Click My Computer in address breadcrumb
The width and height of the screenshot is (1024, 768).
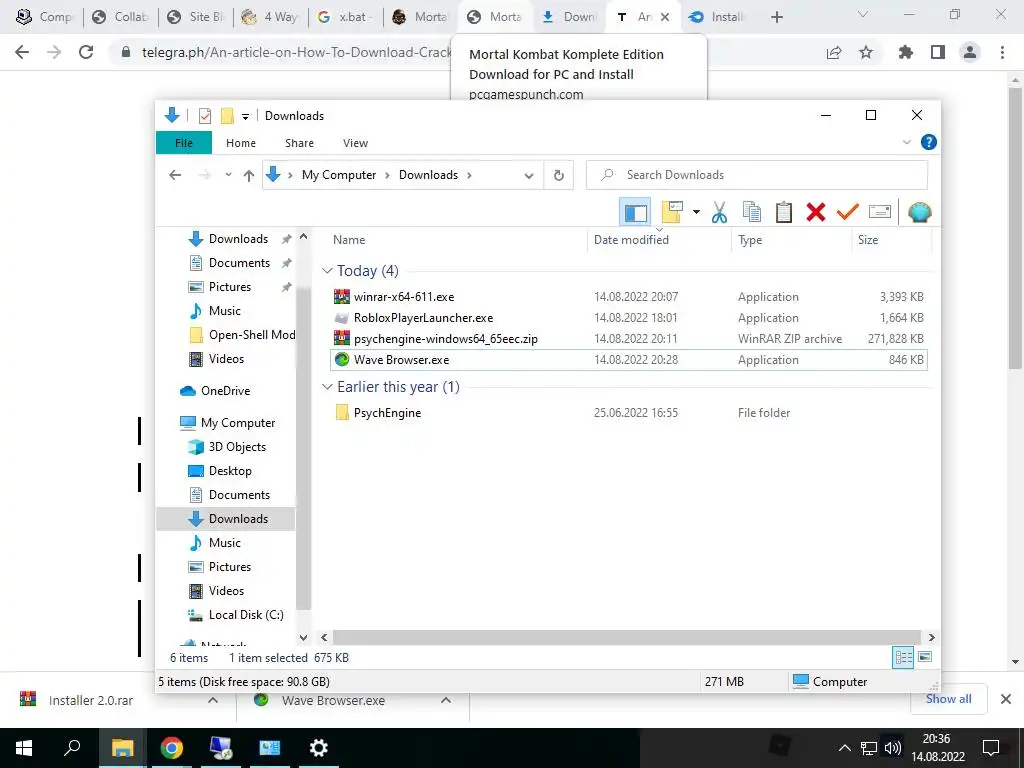tap(339, 175)
